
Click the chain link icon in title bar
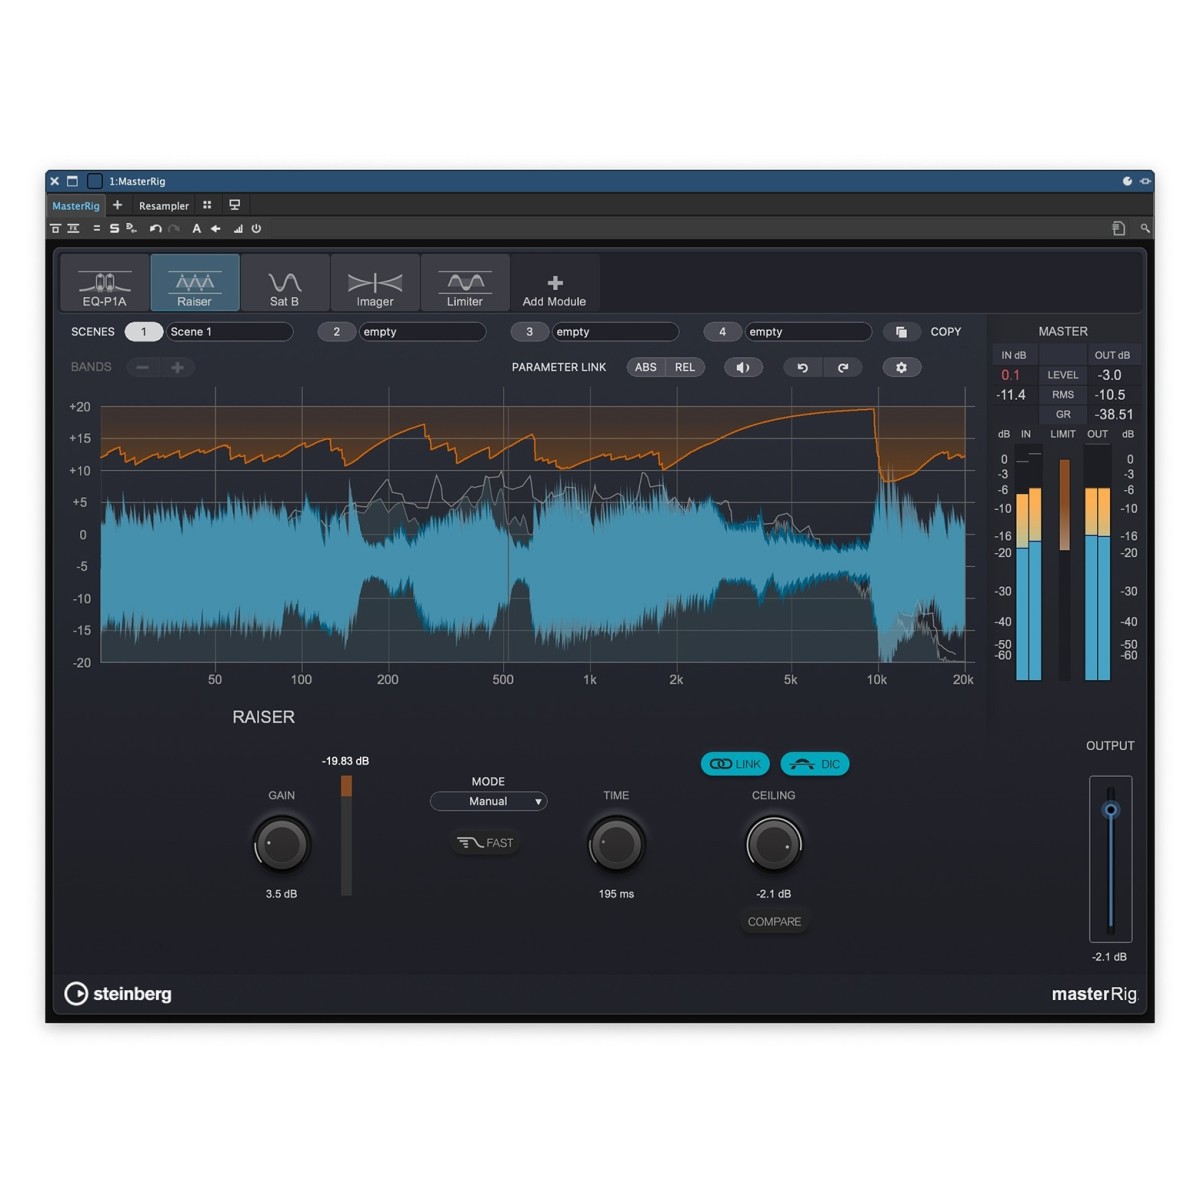coord(1145,181)
